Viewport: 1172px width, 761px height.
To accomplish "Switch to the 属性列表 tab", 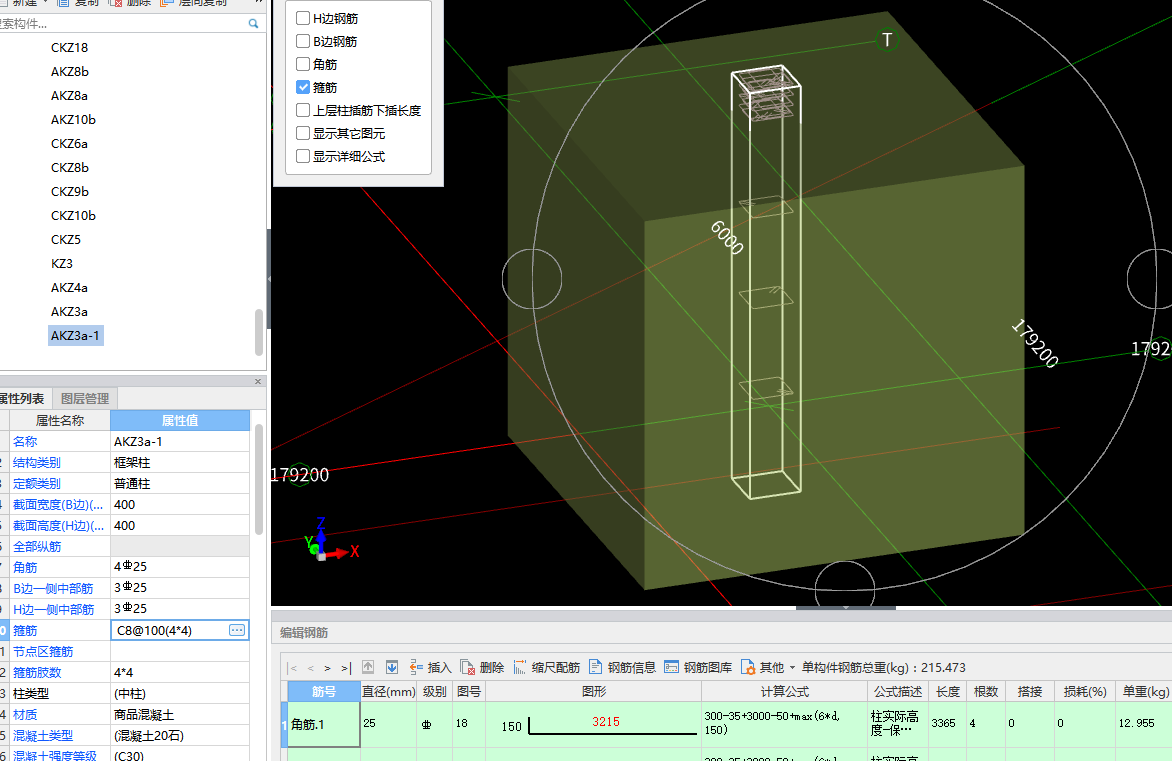I will pos(22,398).
